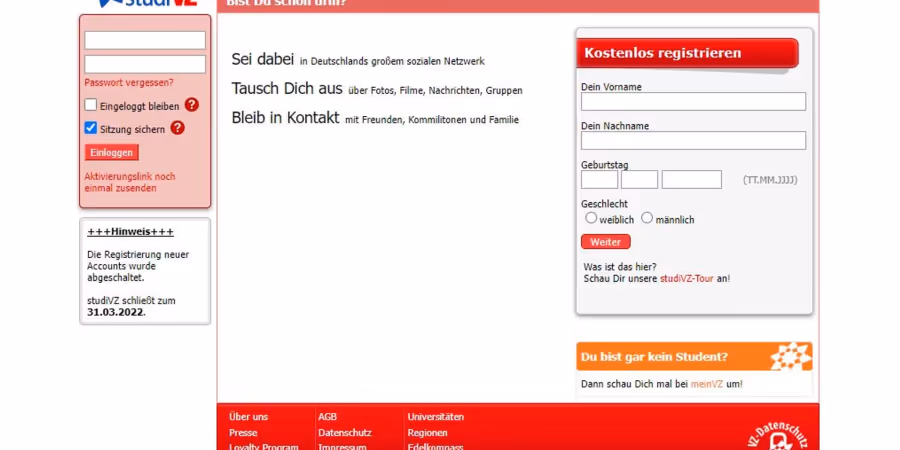This screenshot has width=900, height=450.
Task: Click the Geschlecht label
Action: coord(604,204)
